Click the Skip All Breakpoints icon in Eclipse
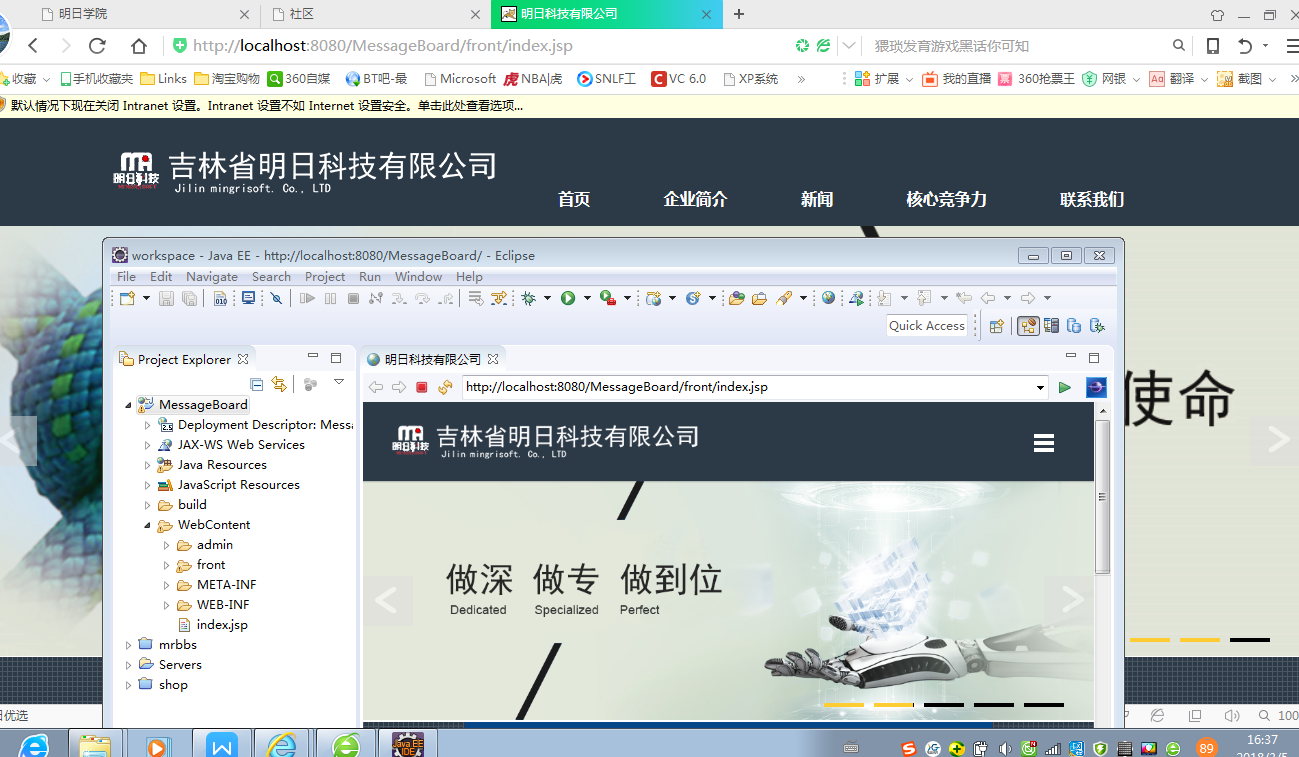 277,298
